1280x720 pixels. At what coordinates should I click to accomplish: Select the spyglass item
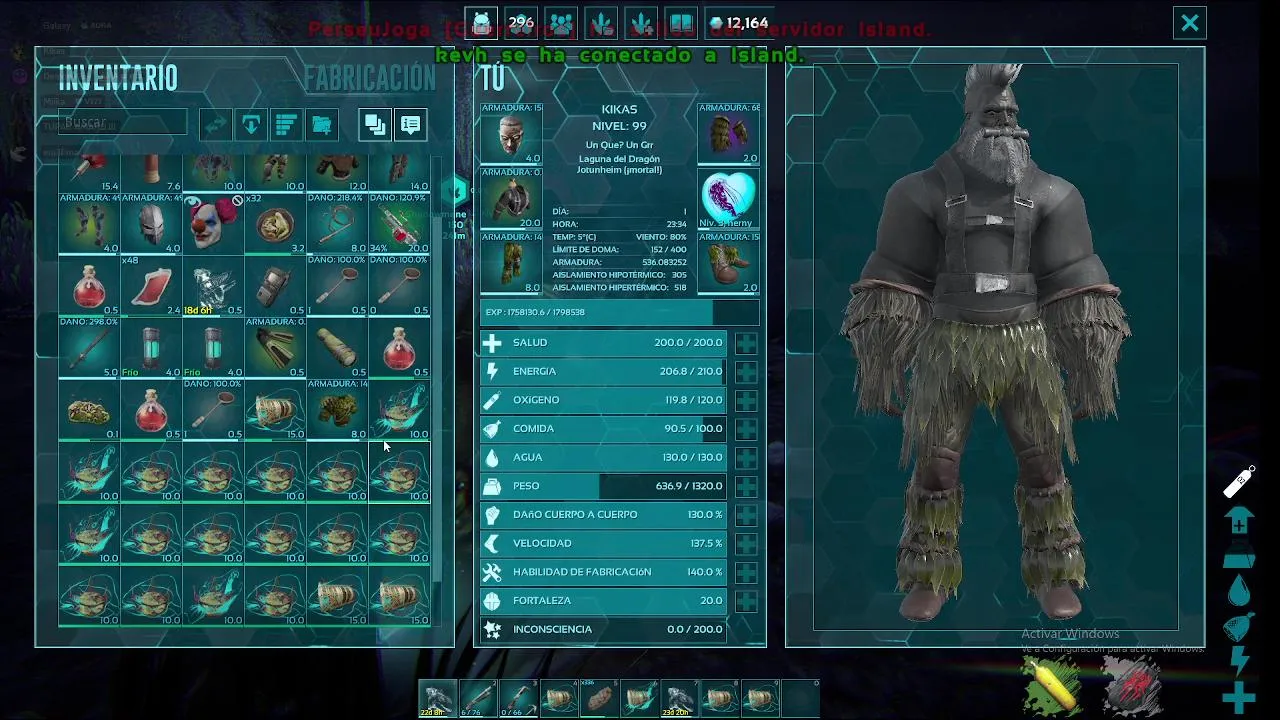tap(337, 348)
